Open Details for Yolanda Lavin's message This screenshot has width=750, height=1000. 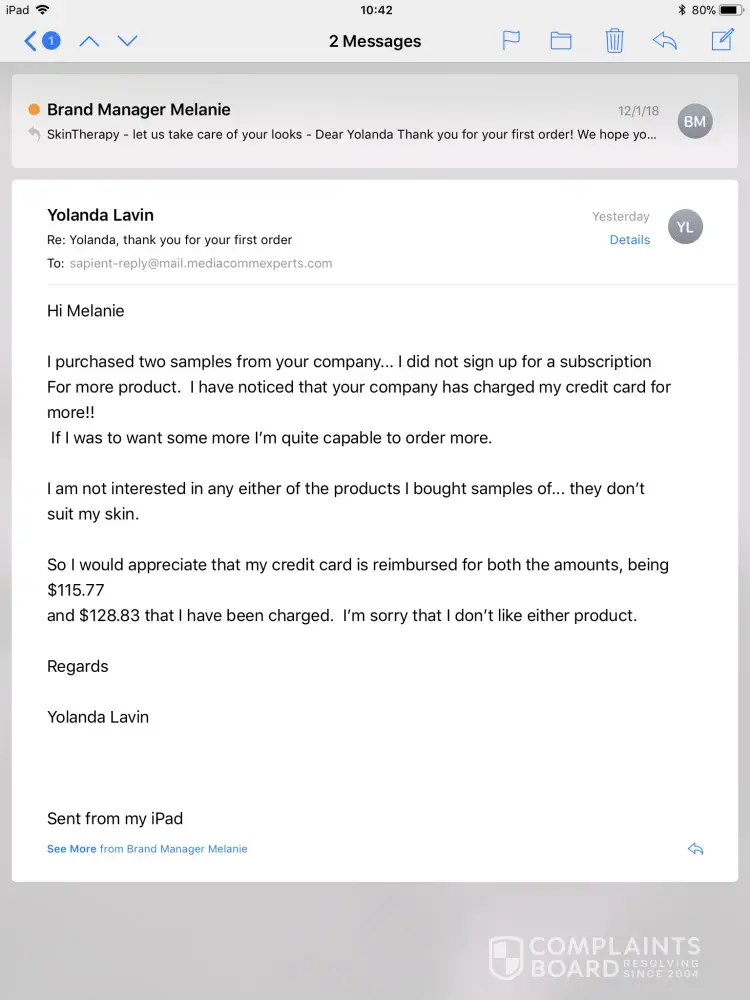click(x=630, y=240)
